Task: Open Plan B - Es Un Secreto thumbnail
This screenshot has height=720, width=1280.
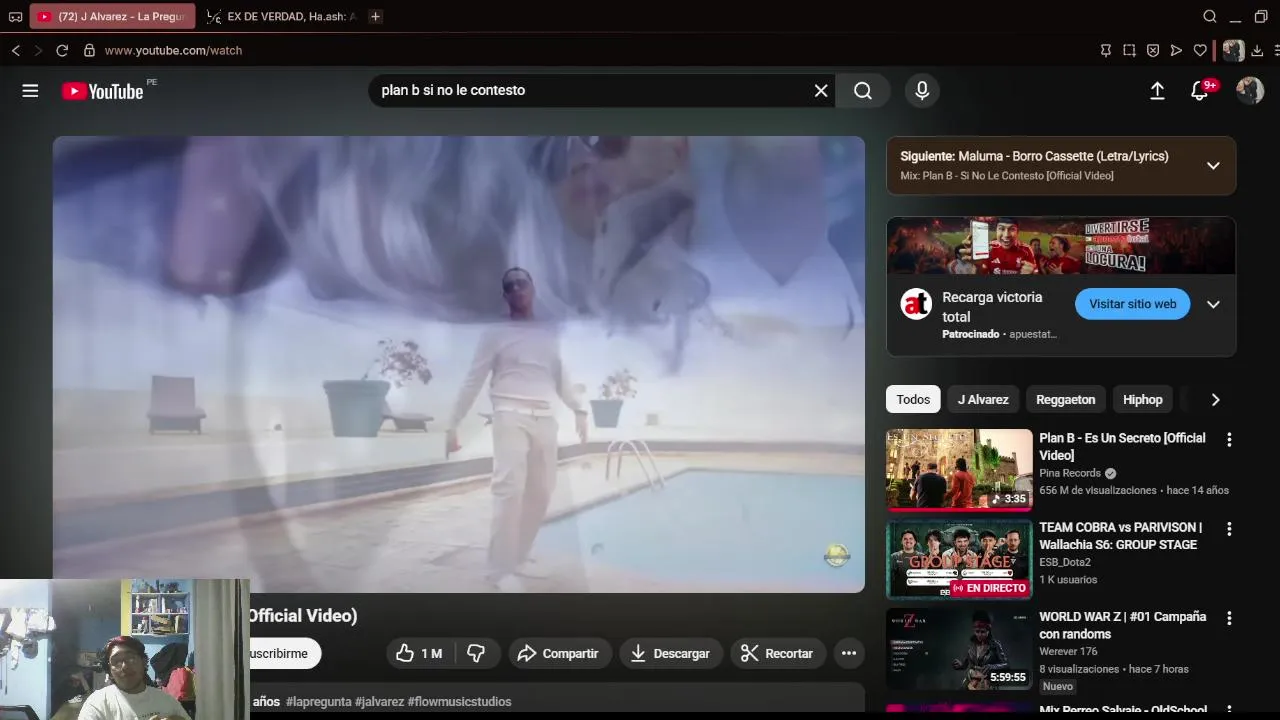Action: (x=959, y=470)
